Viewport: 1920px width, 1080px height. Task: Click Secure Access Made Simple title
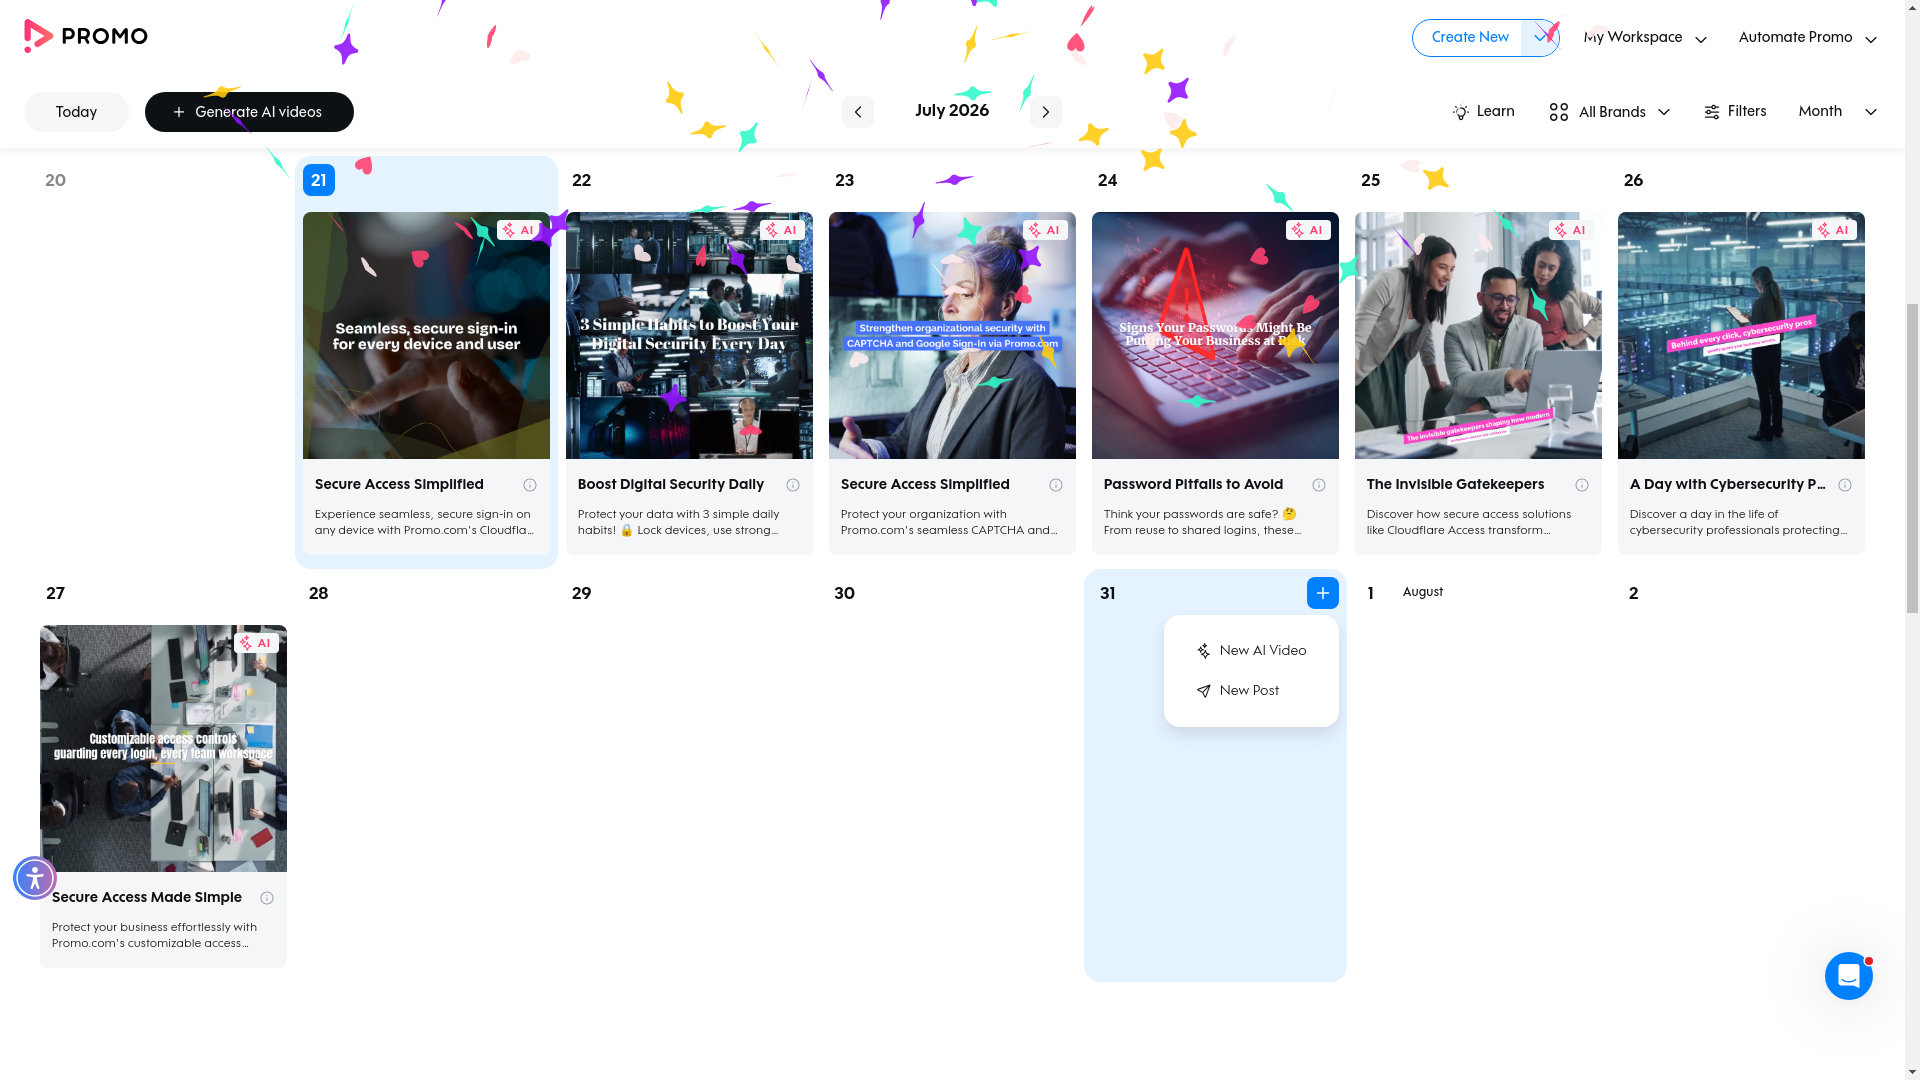(147, 898)
